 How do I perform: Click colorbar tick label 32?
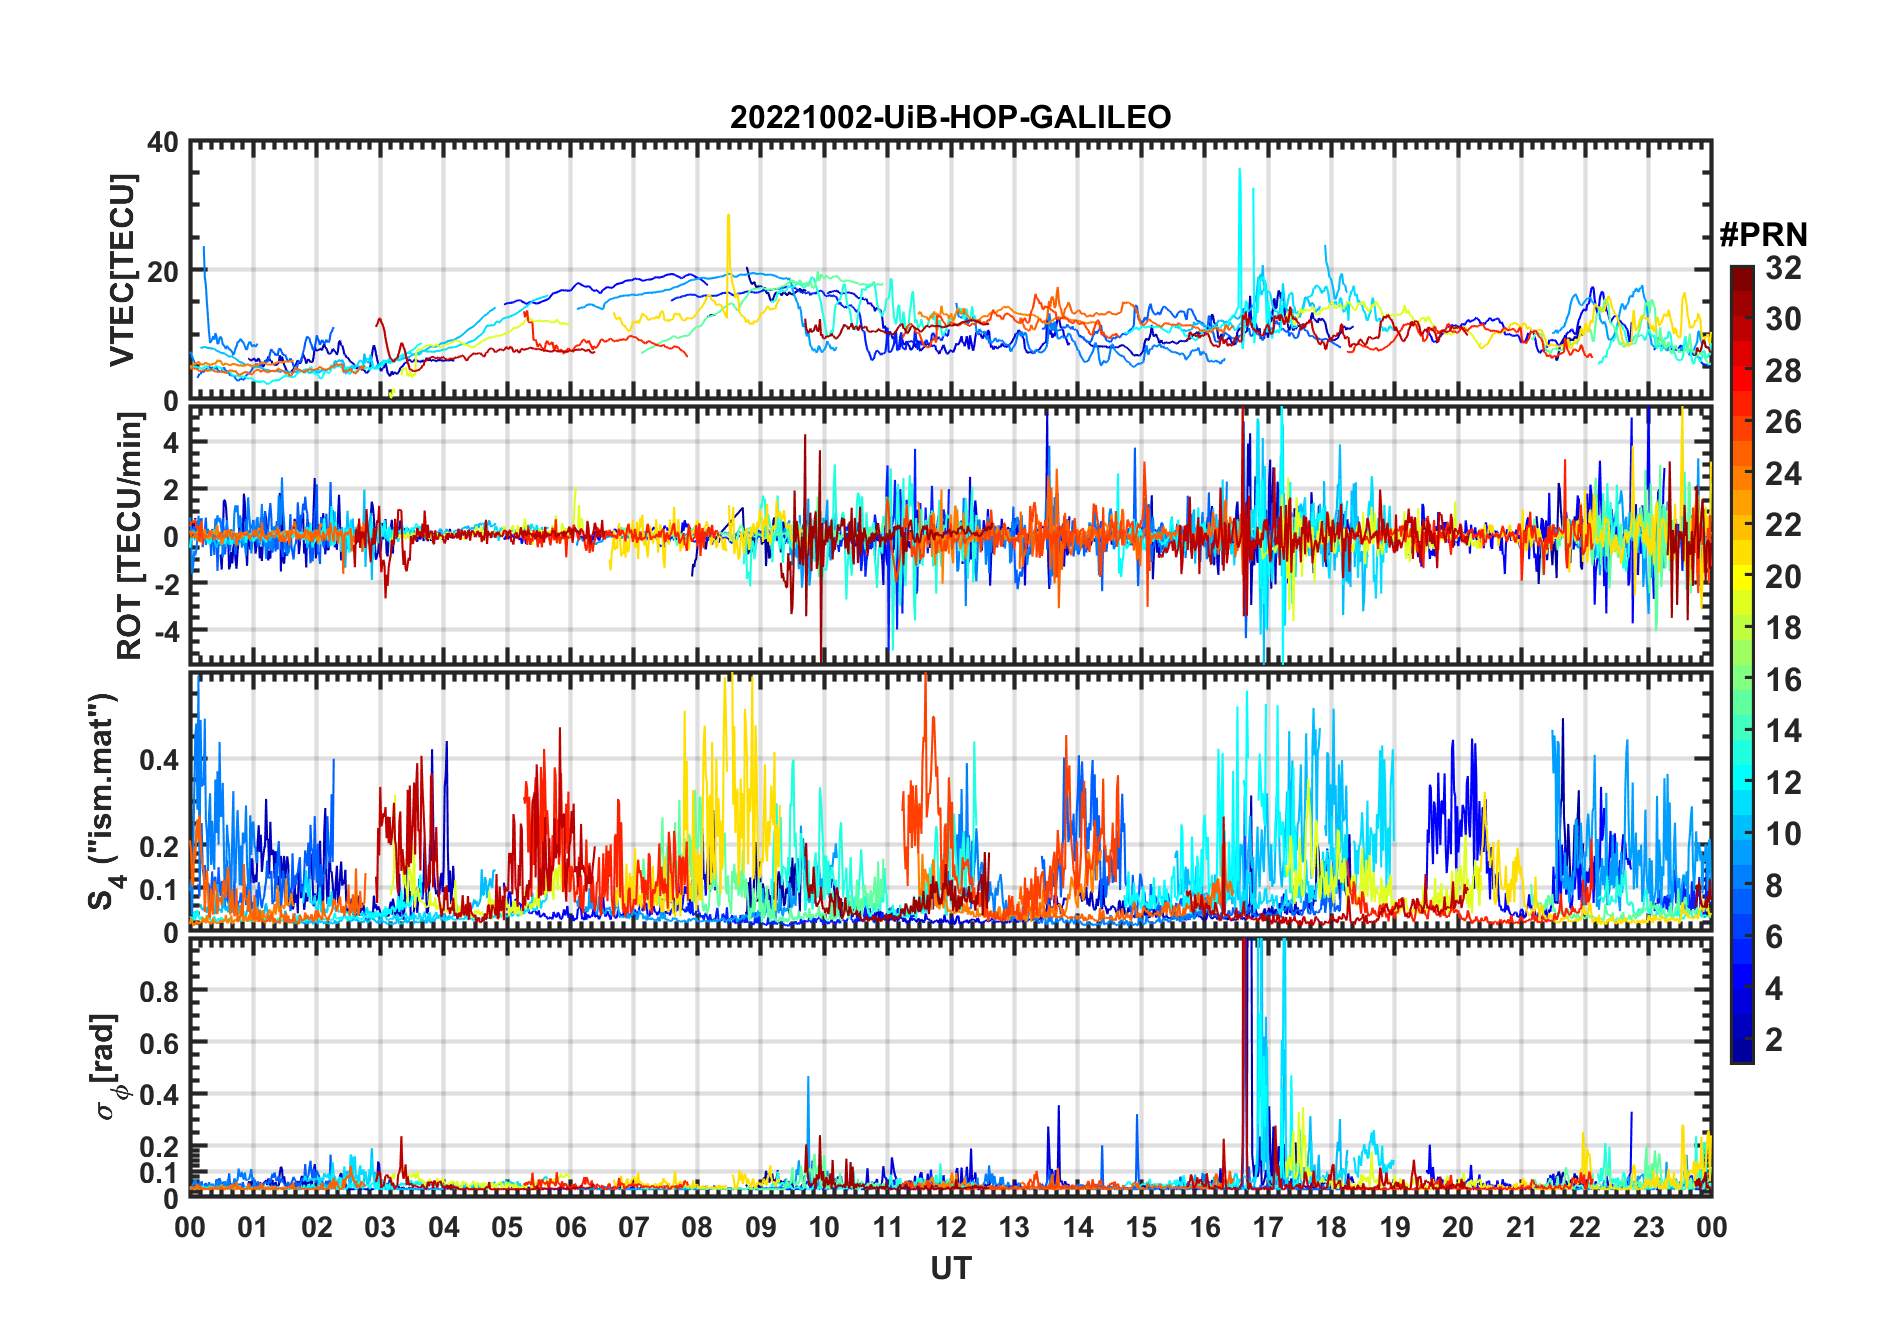tap(1783, 268)
